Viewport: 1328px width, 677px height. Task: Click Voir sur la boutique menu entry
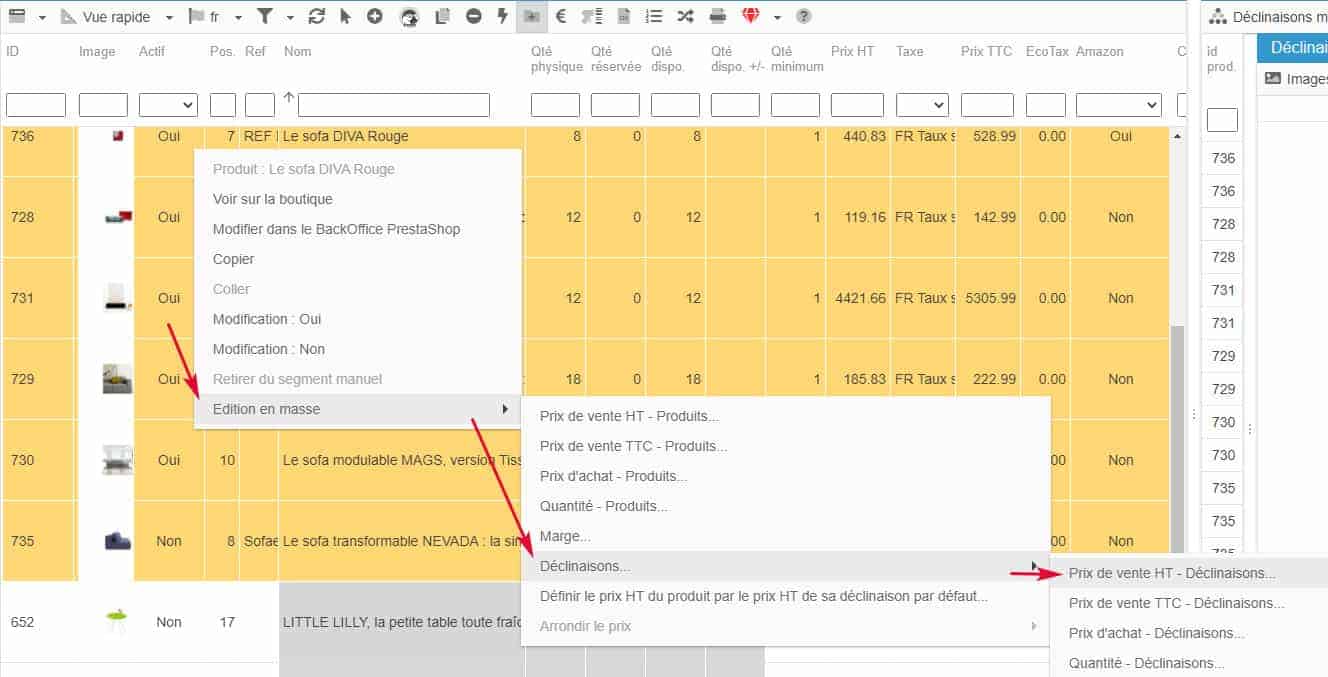click(272, 199)
